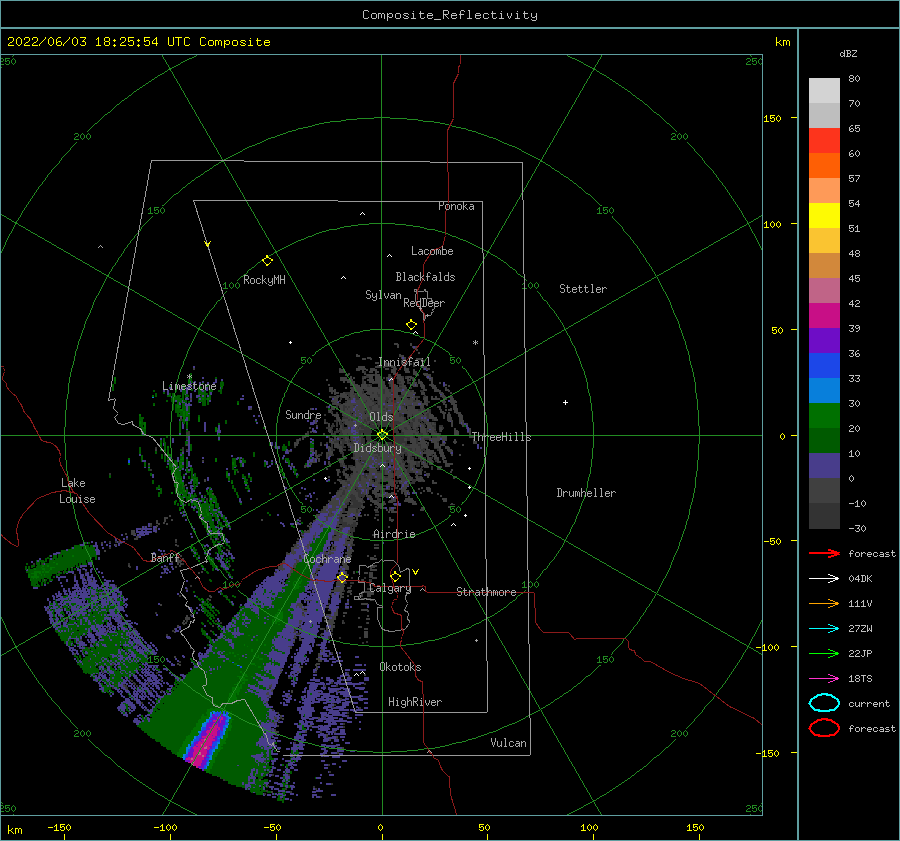This screenshot has height=841, width=900.
Task: Click the Composite_Reflectivity title
Action: pos(450,15)
